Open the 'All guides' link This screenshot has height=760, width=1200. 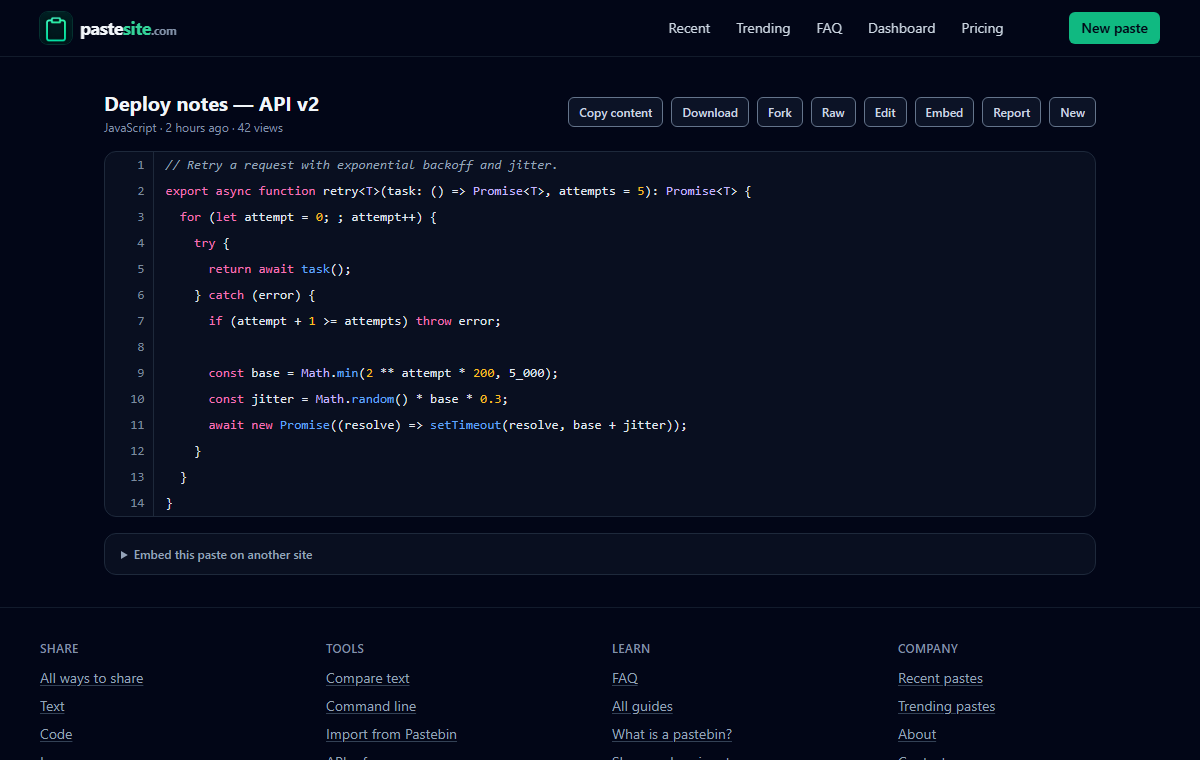click(642, 706)
